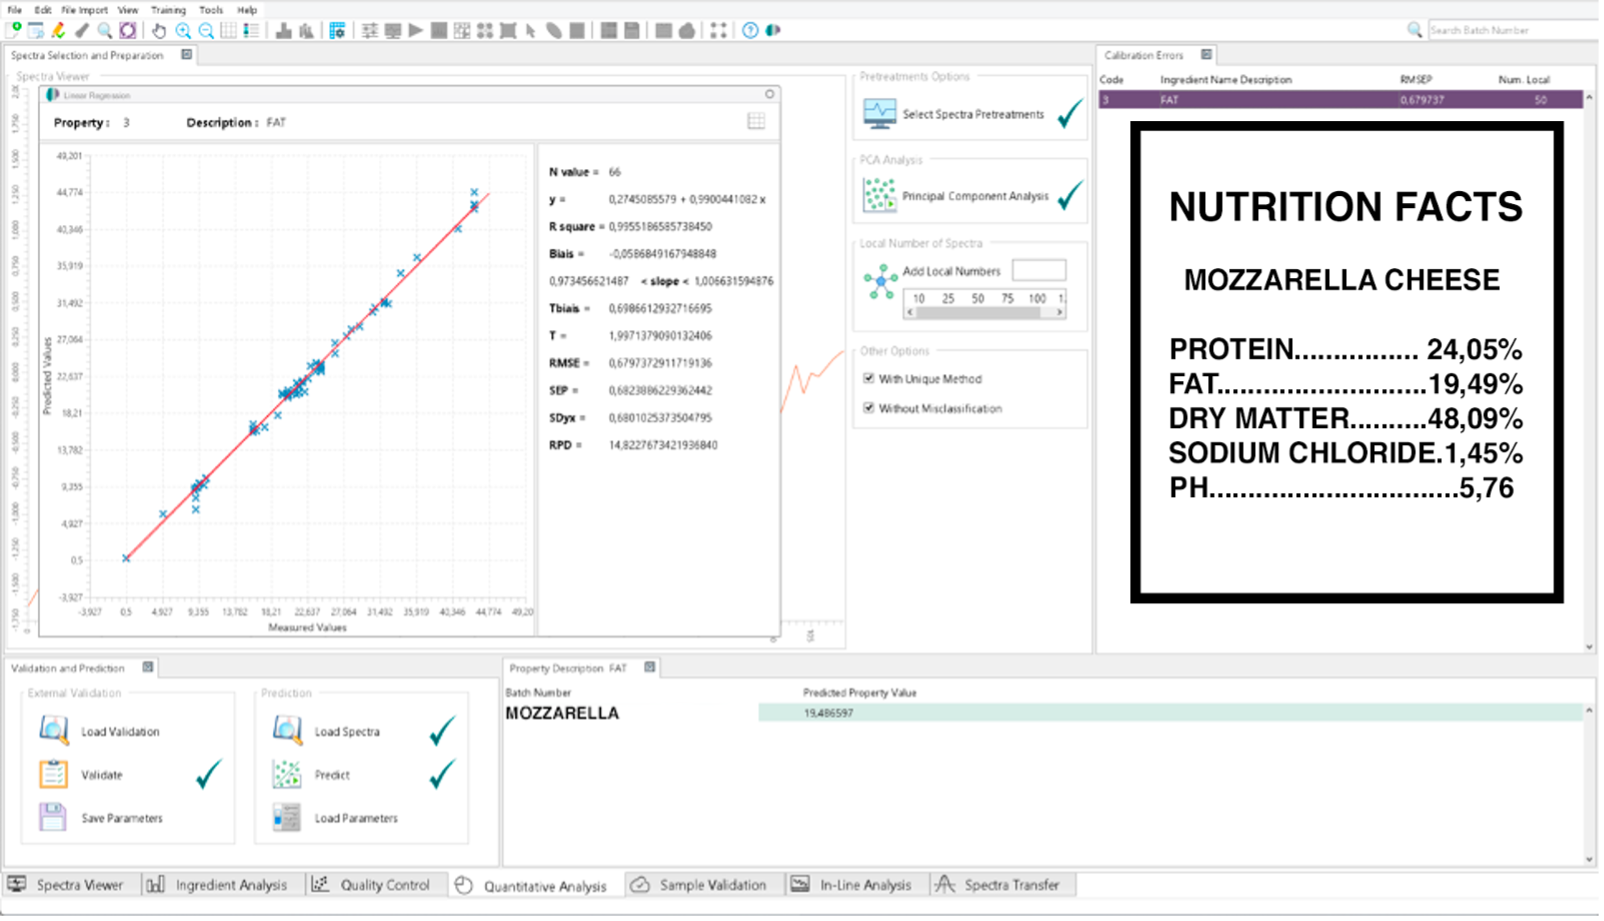Screen dimensions: 1604x921
Task: Click the blue help question mark icon
Action: pyautogui.click(x=750, y=30)
